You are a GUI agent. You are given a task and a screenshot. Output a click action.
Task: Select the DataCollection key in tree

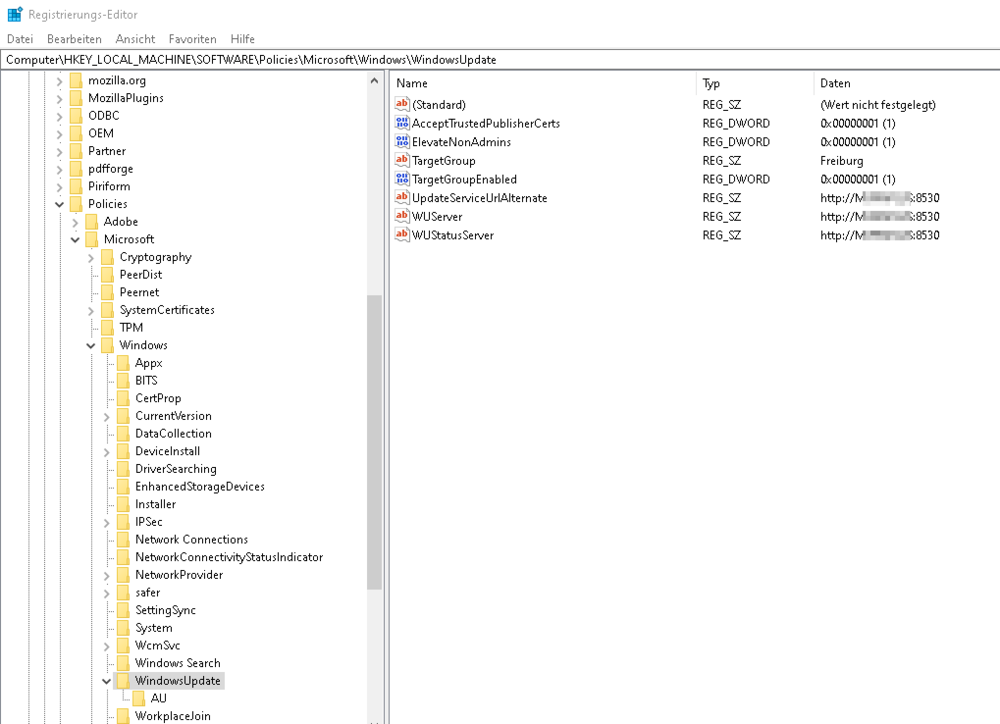(173, 434)
